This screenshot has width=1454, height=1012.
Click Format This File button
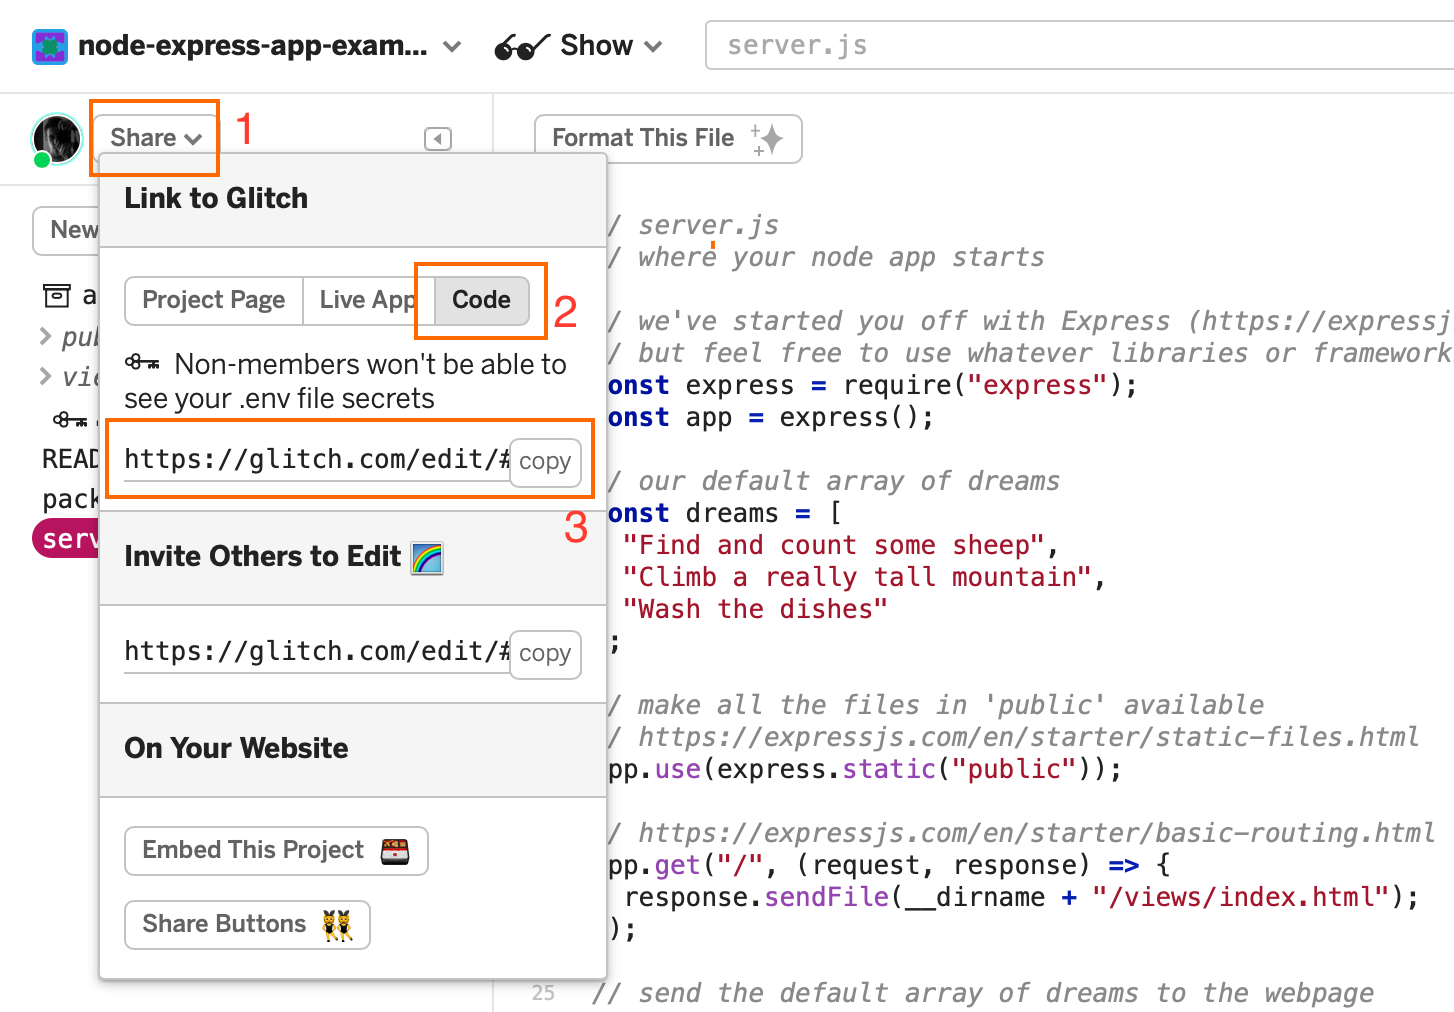click(668, 138)
